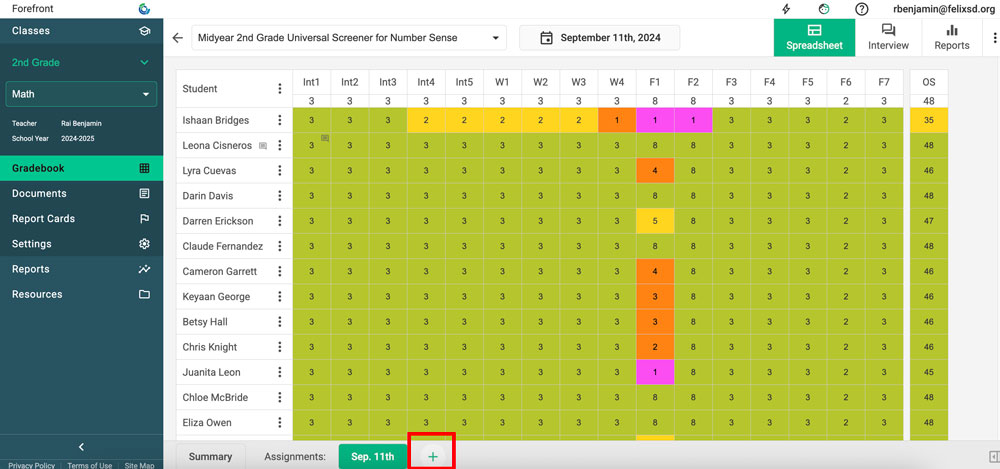1000x469 pixels.
Task: Open the help question mark icon
Action: point(862,9)
